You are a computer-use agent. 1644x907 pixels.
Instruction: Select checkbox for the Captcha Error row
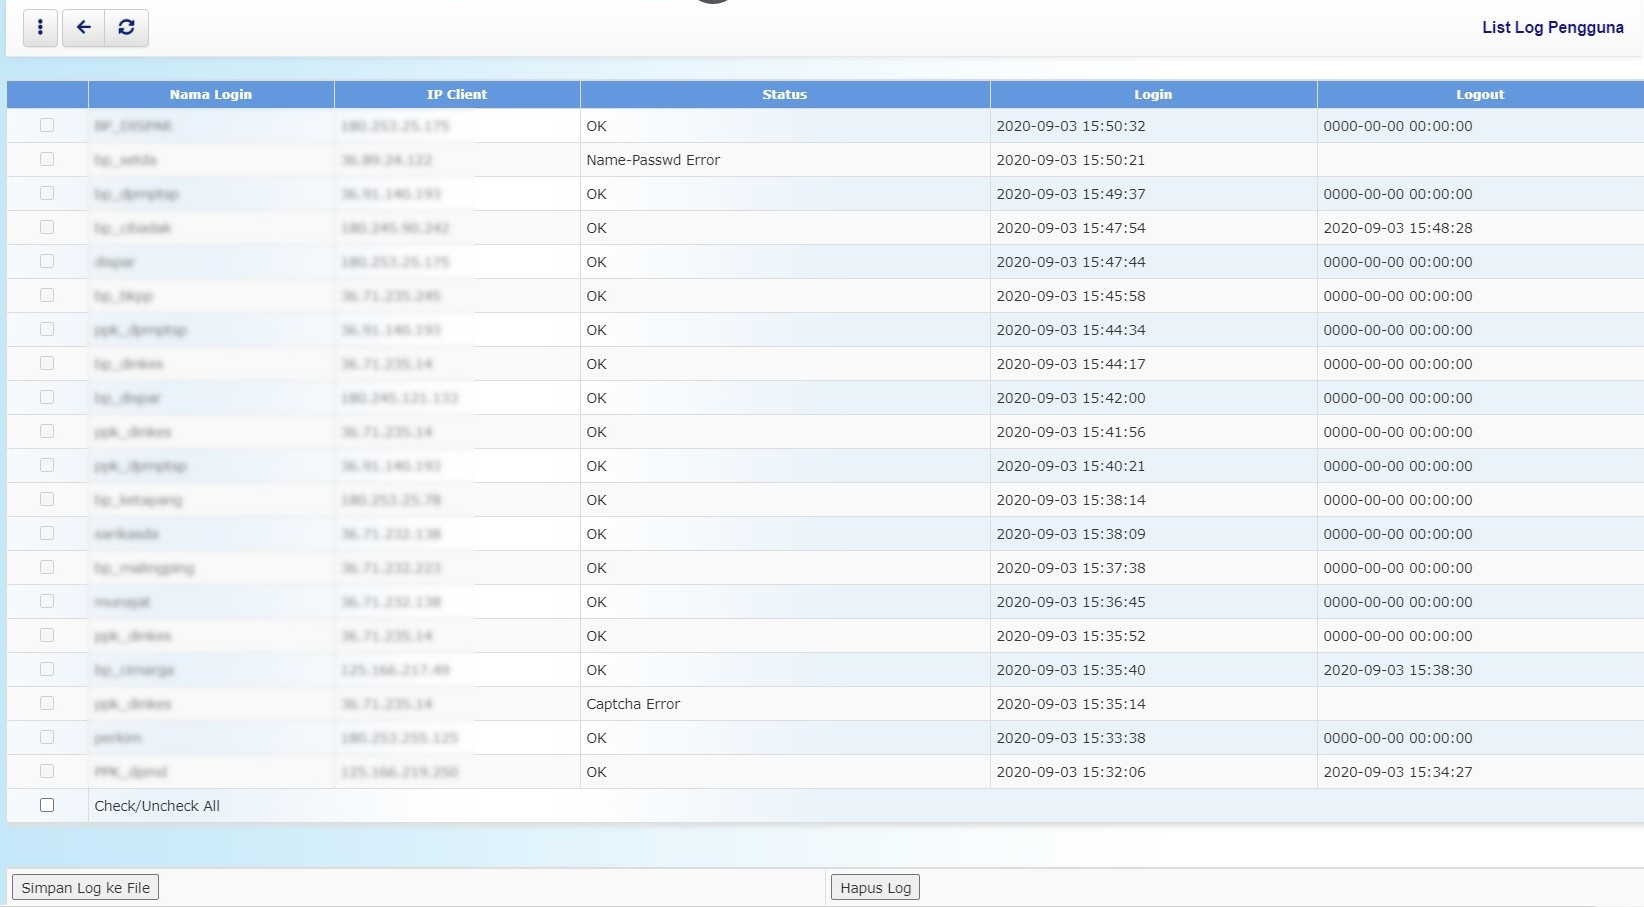point(47,704)
